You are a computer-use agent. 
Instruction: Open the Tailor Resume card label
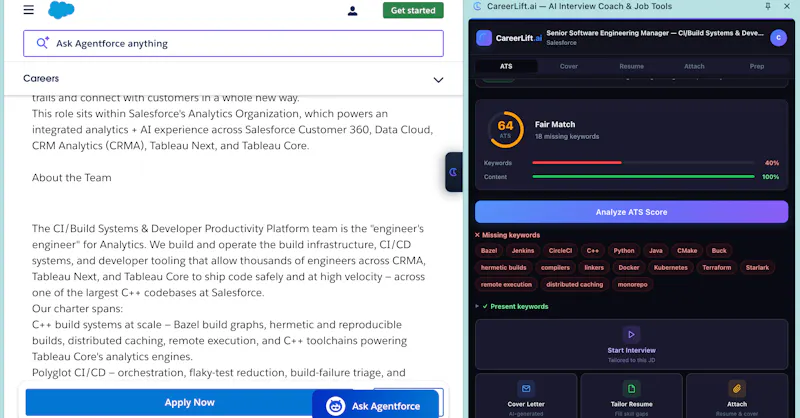pyautogui.click(x=632, y=404)
